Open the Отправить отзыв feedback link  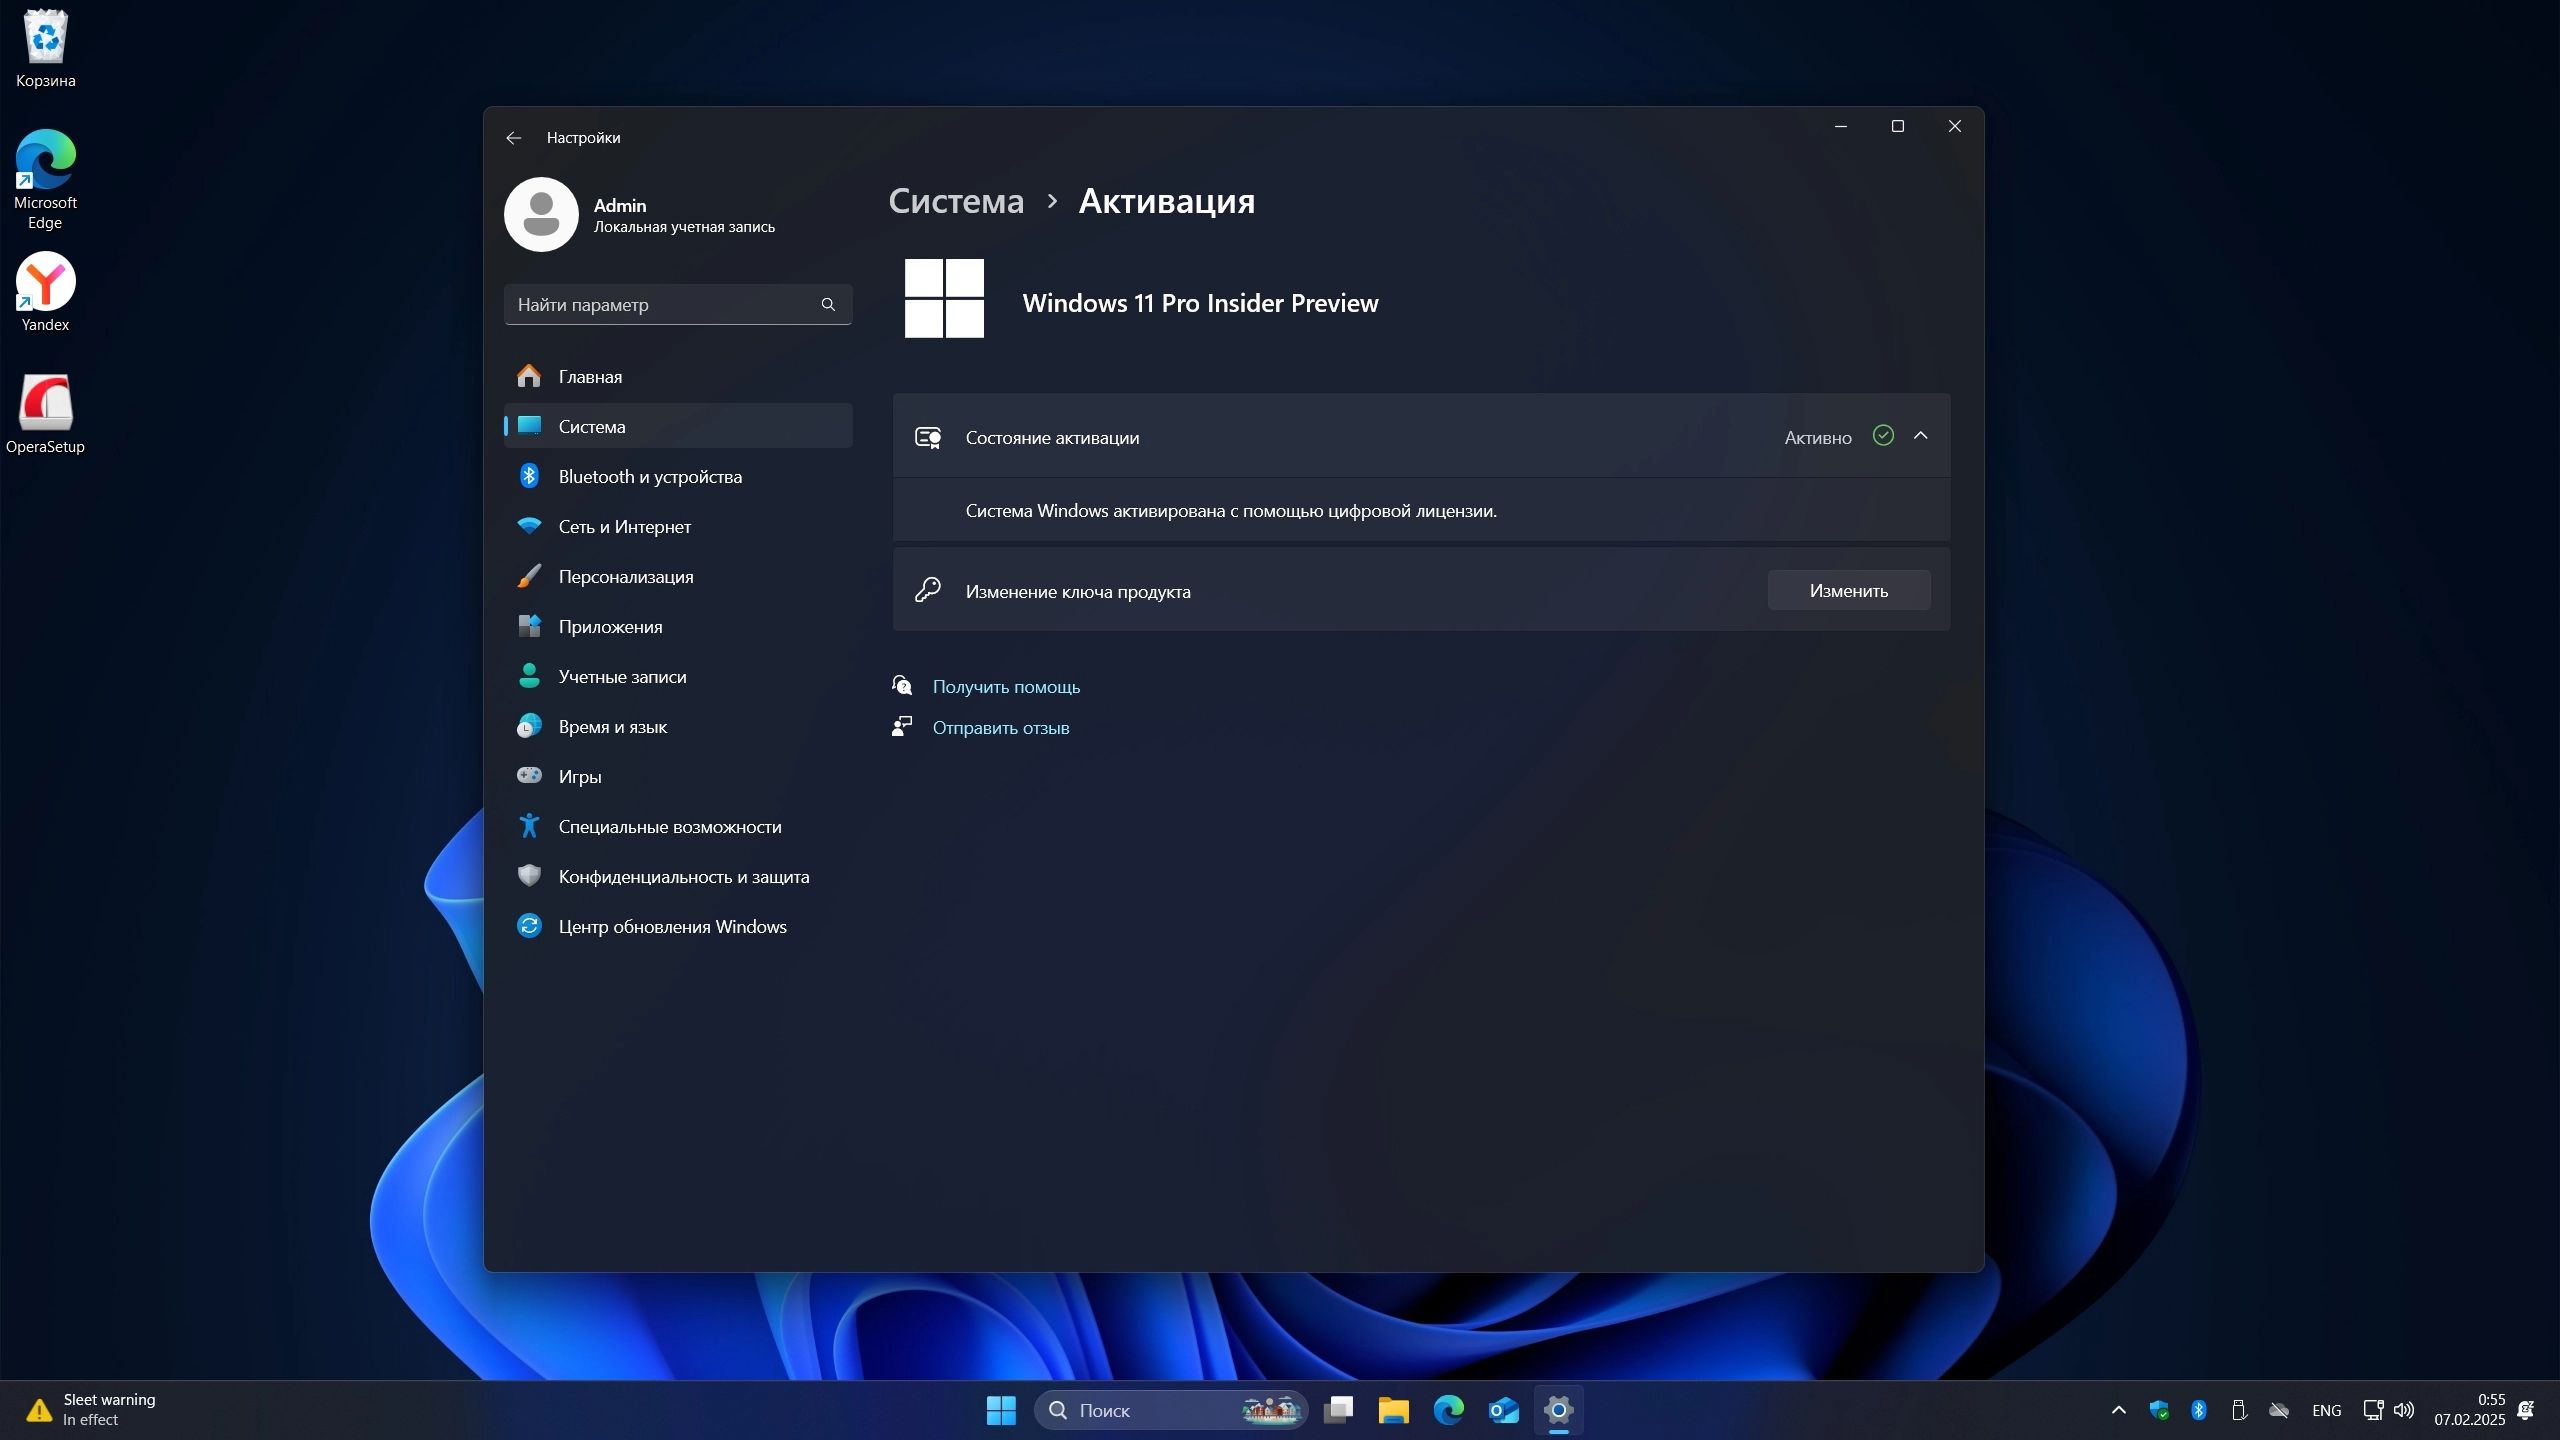tap(1000, 728)
